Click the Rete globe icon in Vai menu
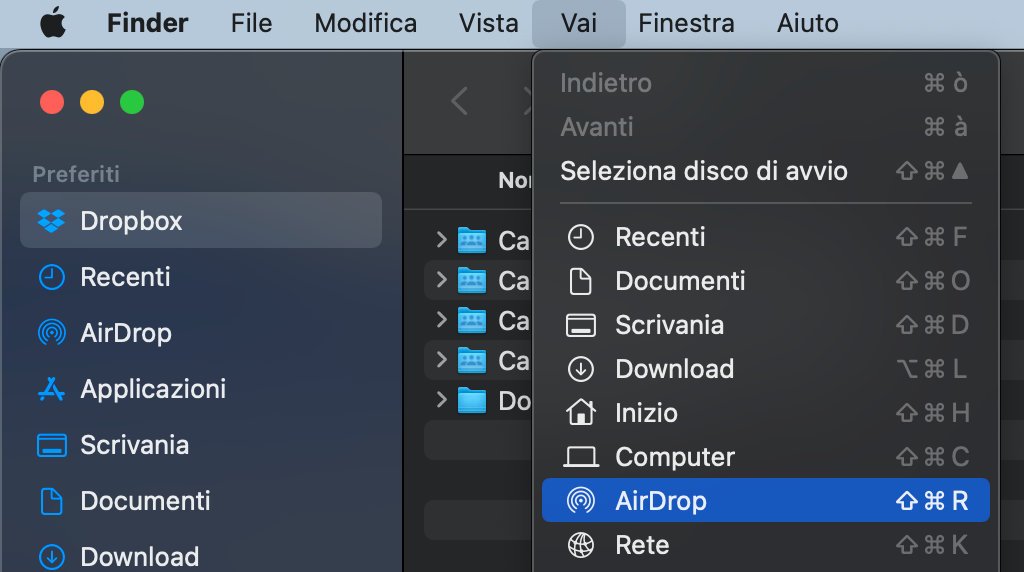The width and height of the screenshot is (1024, 572). click(x=581, y=545)
